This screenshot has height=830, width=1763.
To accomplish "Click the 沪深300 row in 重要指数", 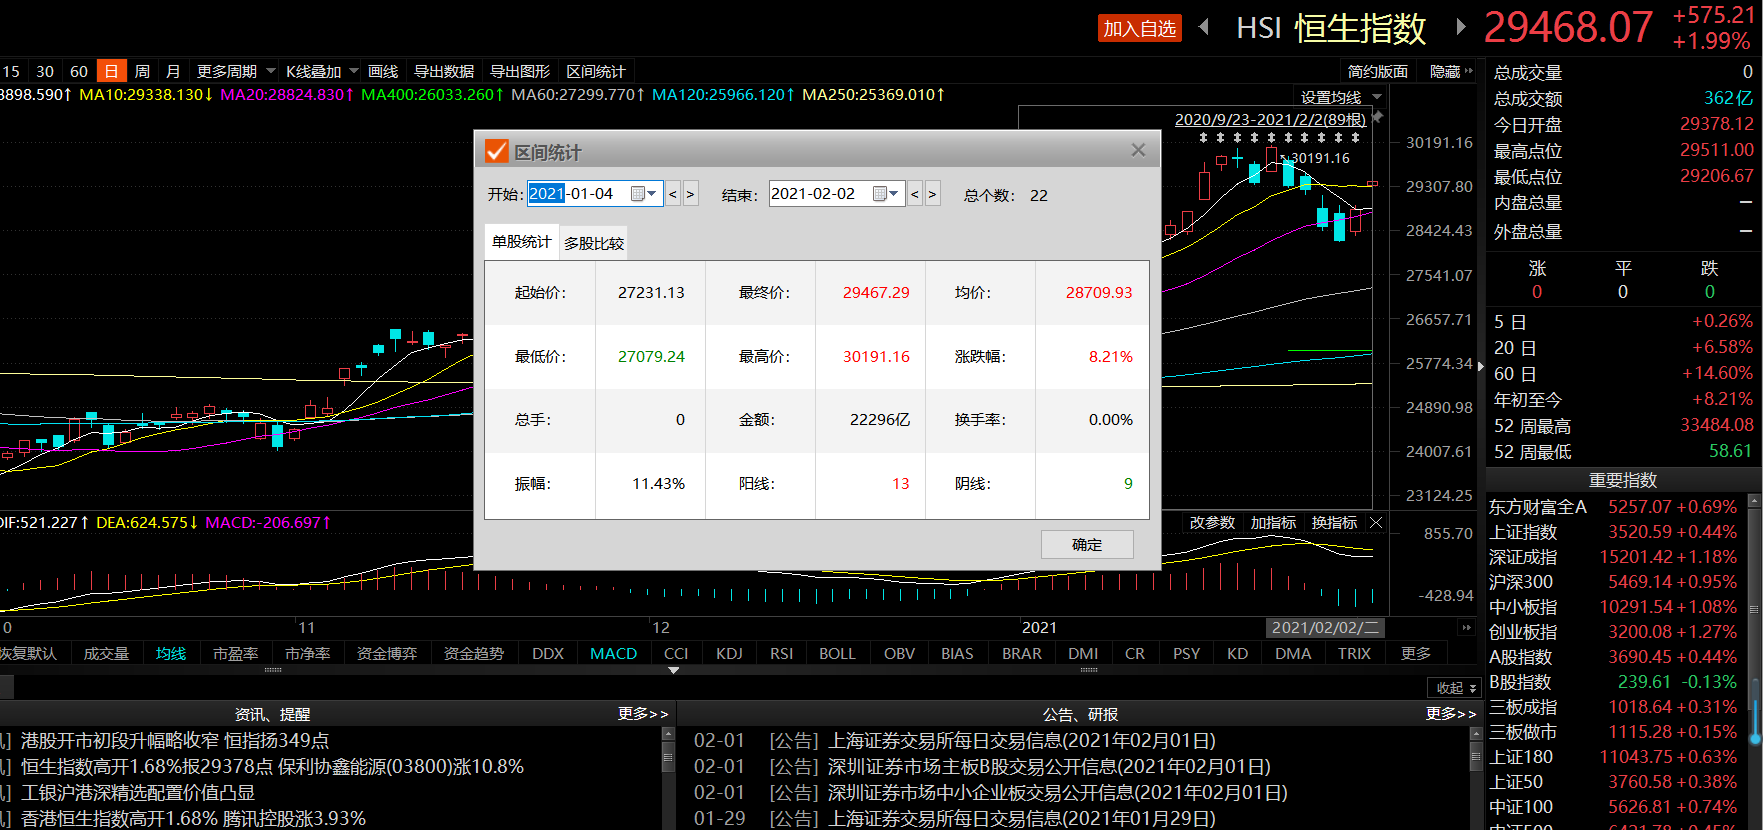I will coord(1612,582).
